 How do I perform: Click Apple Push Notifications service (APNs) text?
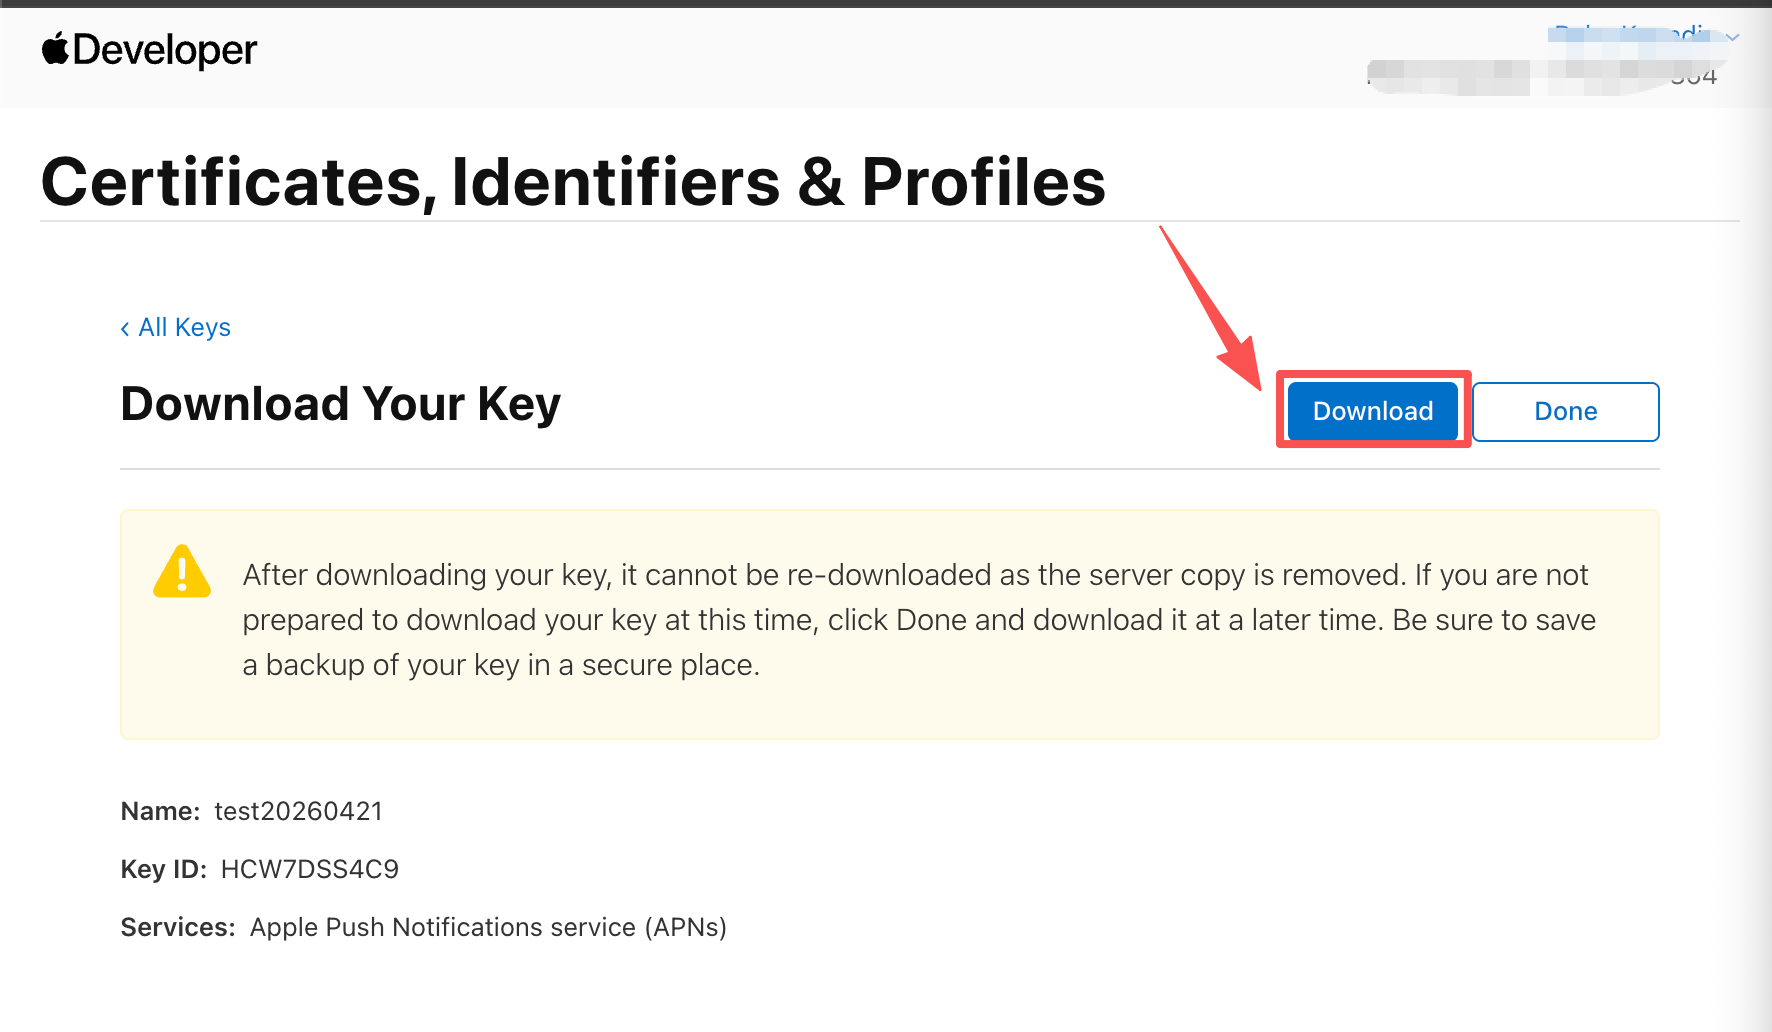(x=488, y=927)
